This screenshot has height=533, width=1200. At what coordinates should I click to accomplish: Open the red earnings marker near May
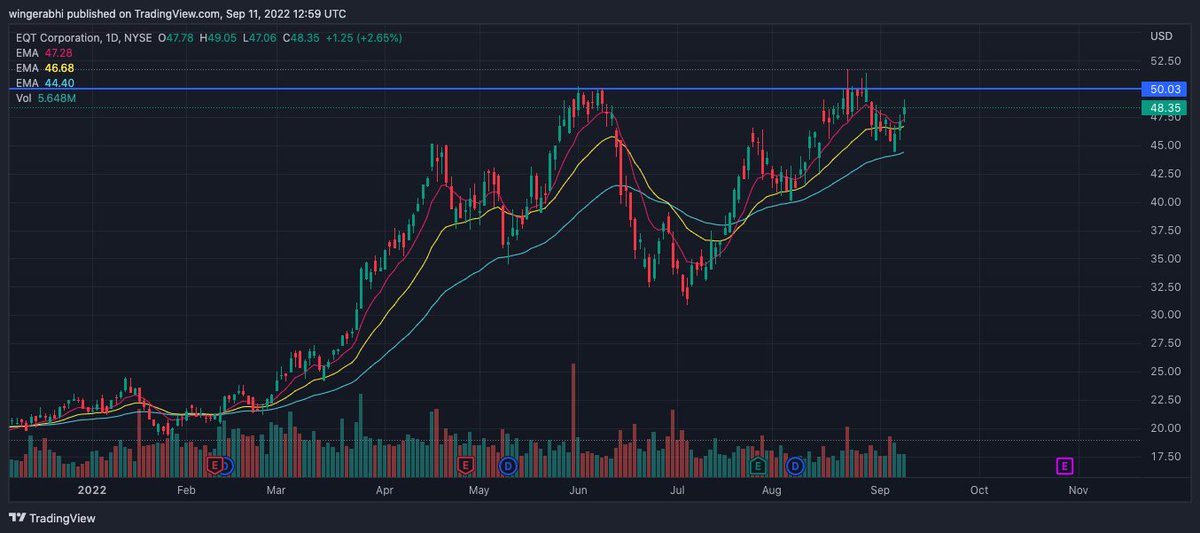pos(464,465)
